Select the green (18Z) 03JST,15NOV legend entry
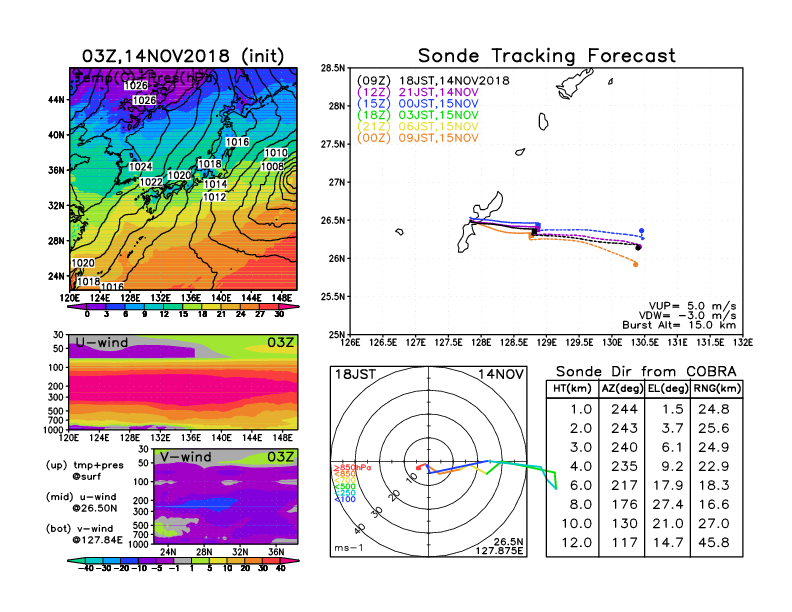Image resolution: width=792 pixels, height=612 pixels. coord(417,115)
